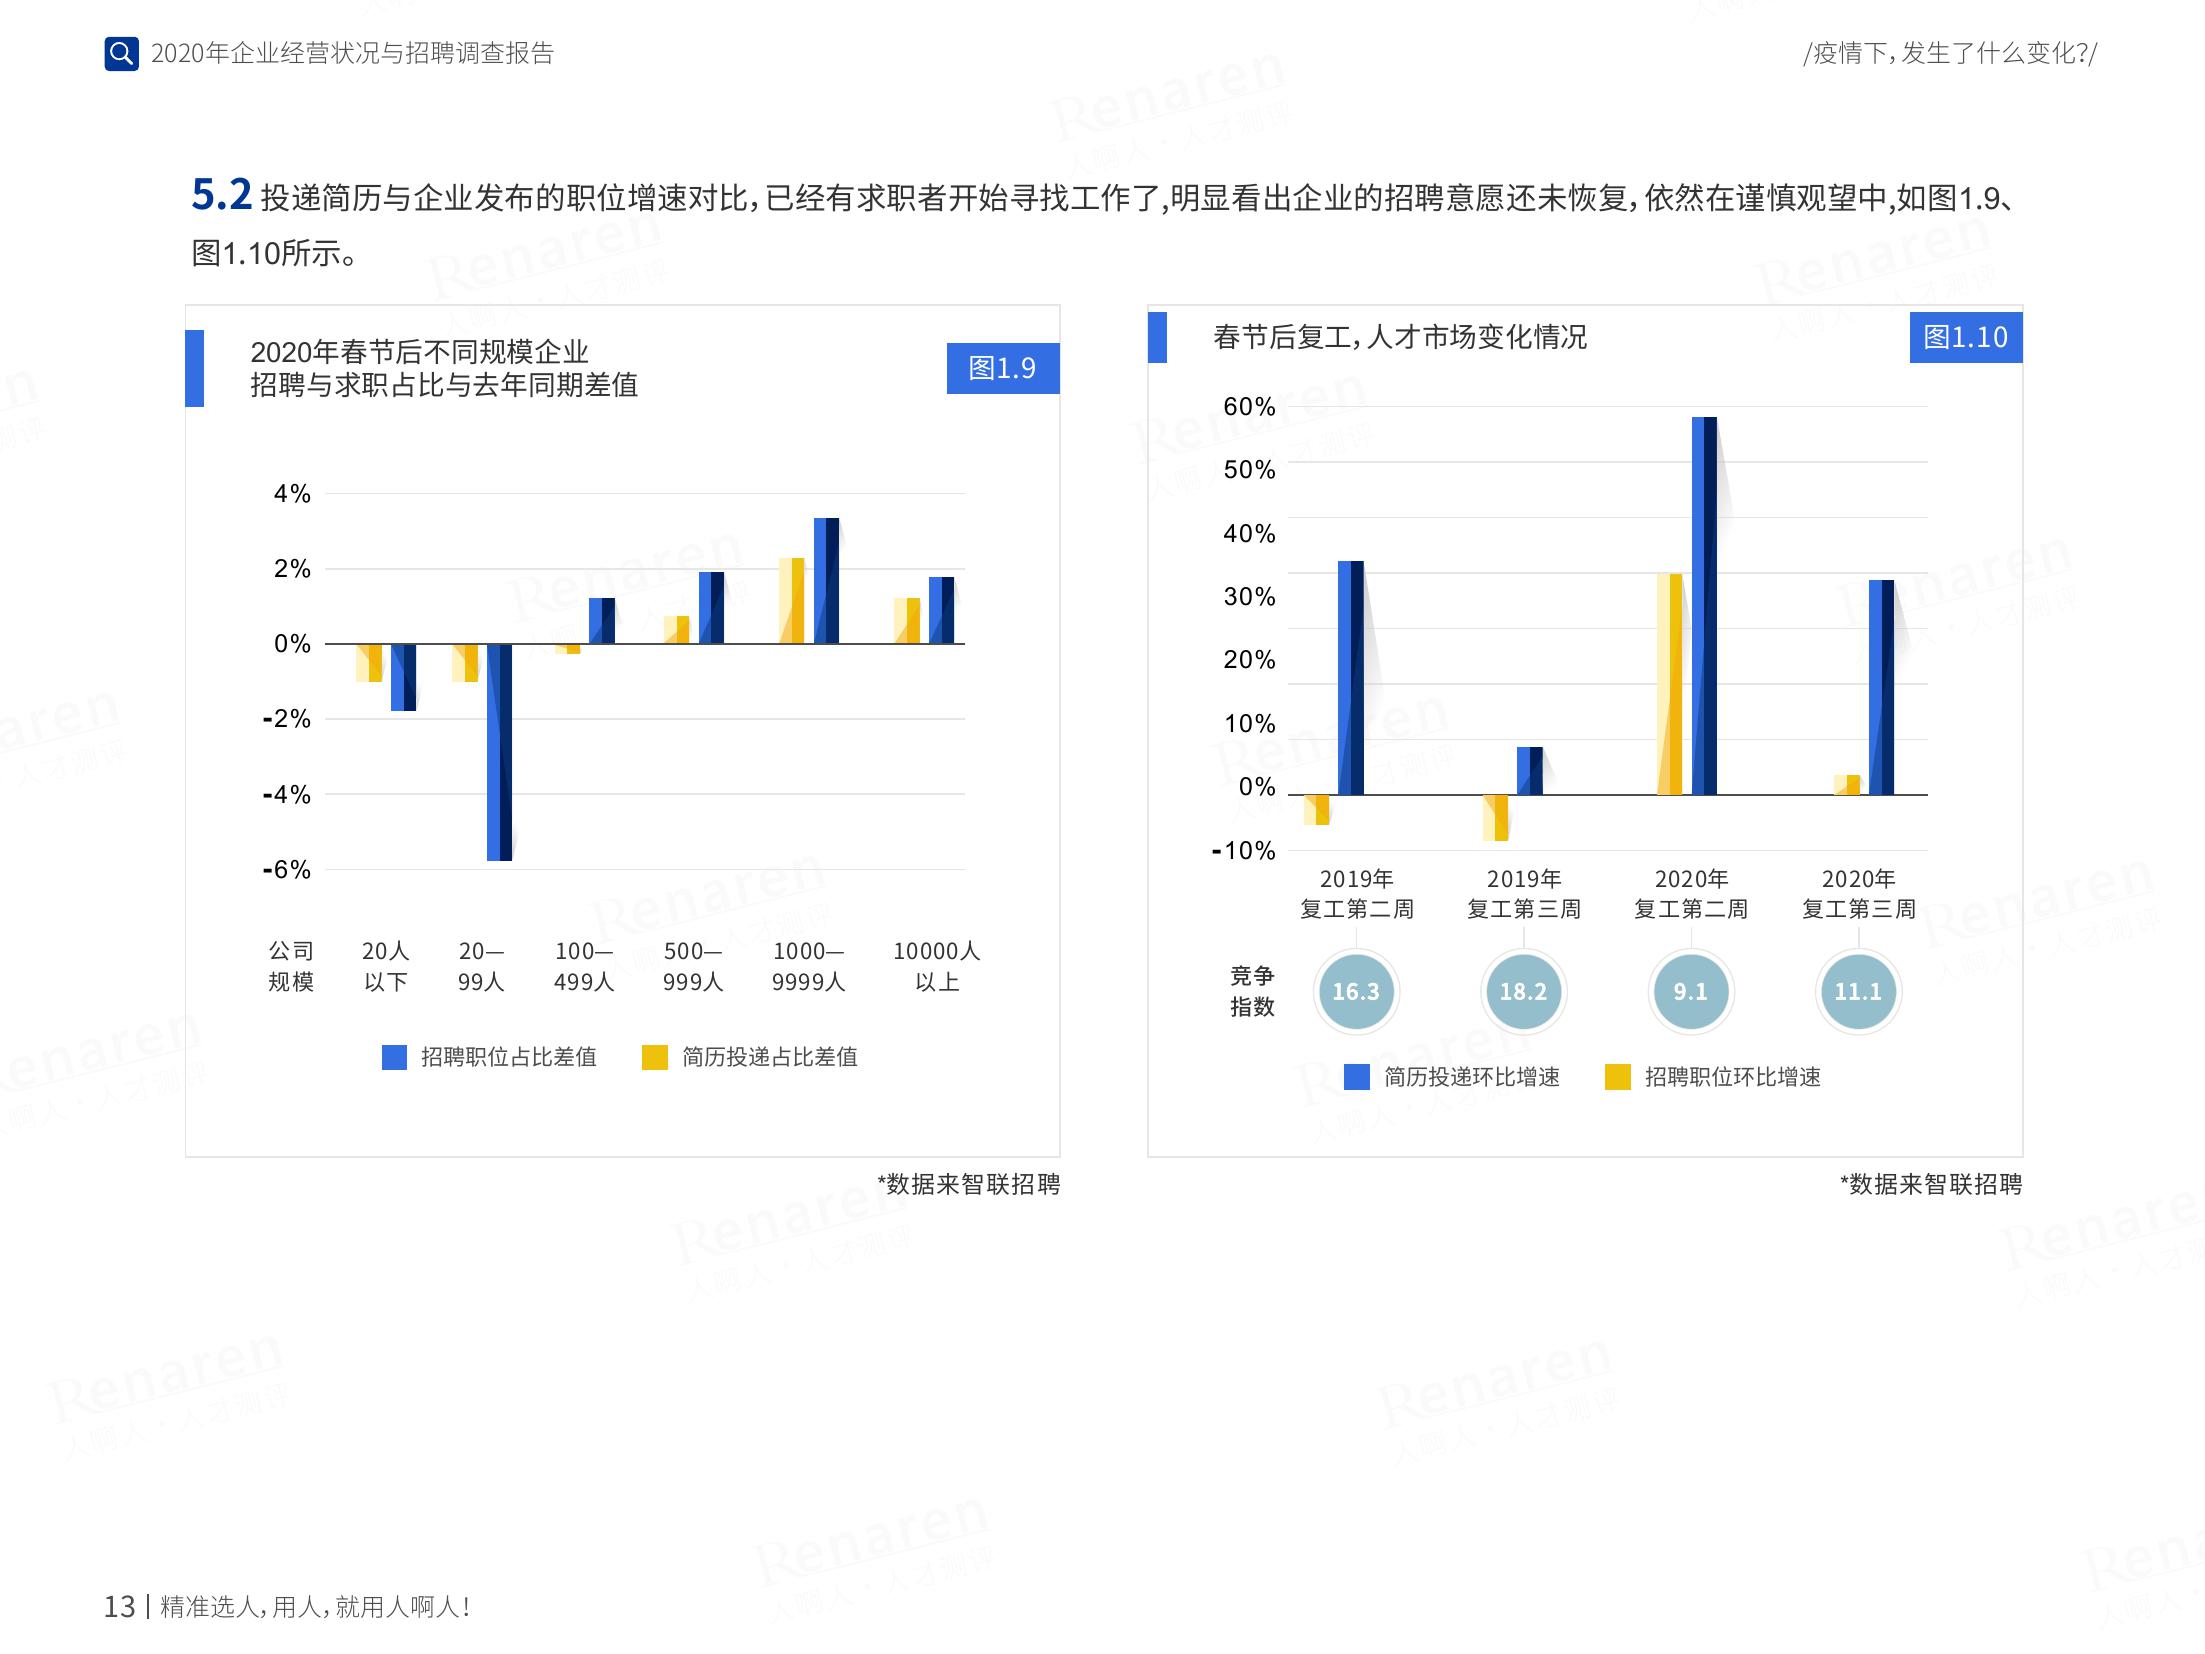Click the 5.2 section number heading
This screenshot has height=1654, width=2205.
221,195
